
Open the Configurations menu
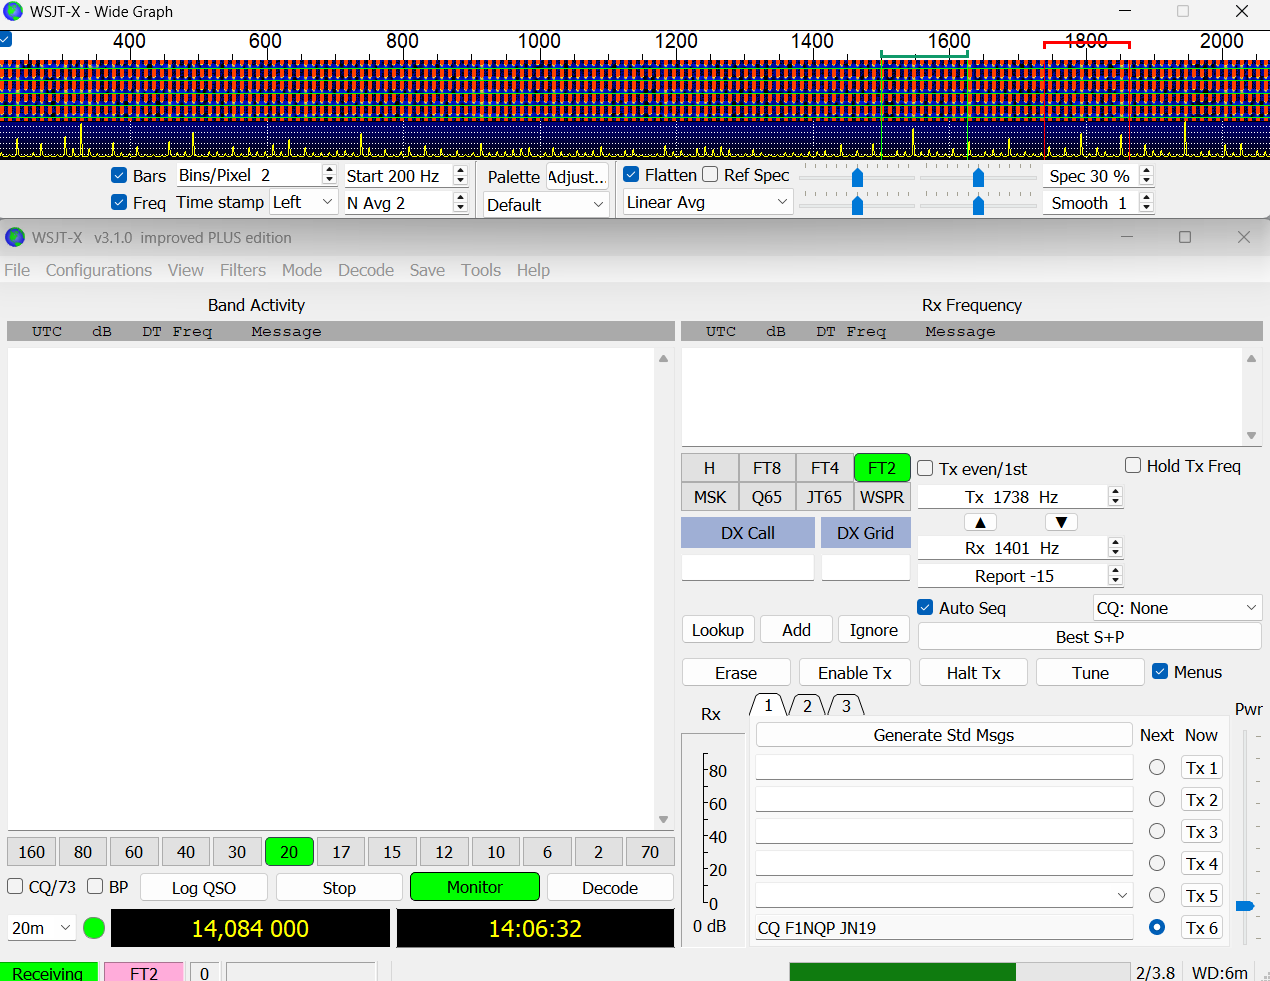99,270
